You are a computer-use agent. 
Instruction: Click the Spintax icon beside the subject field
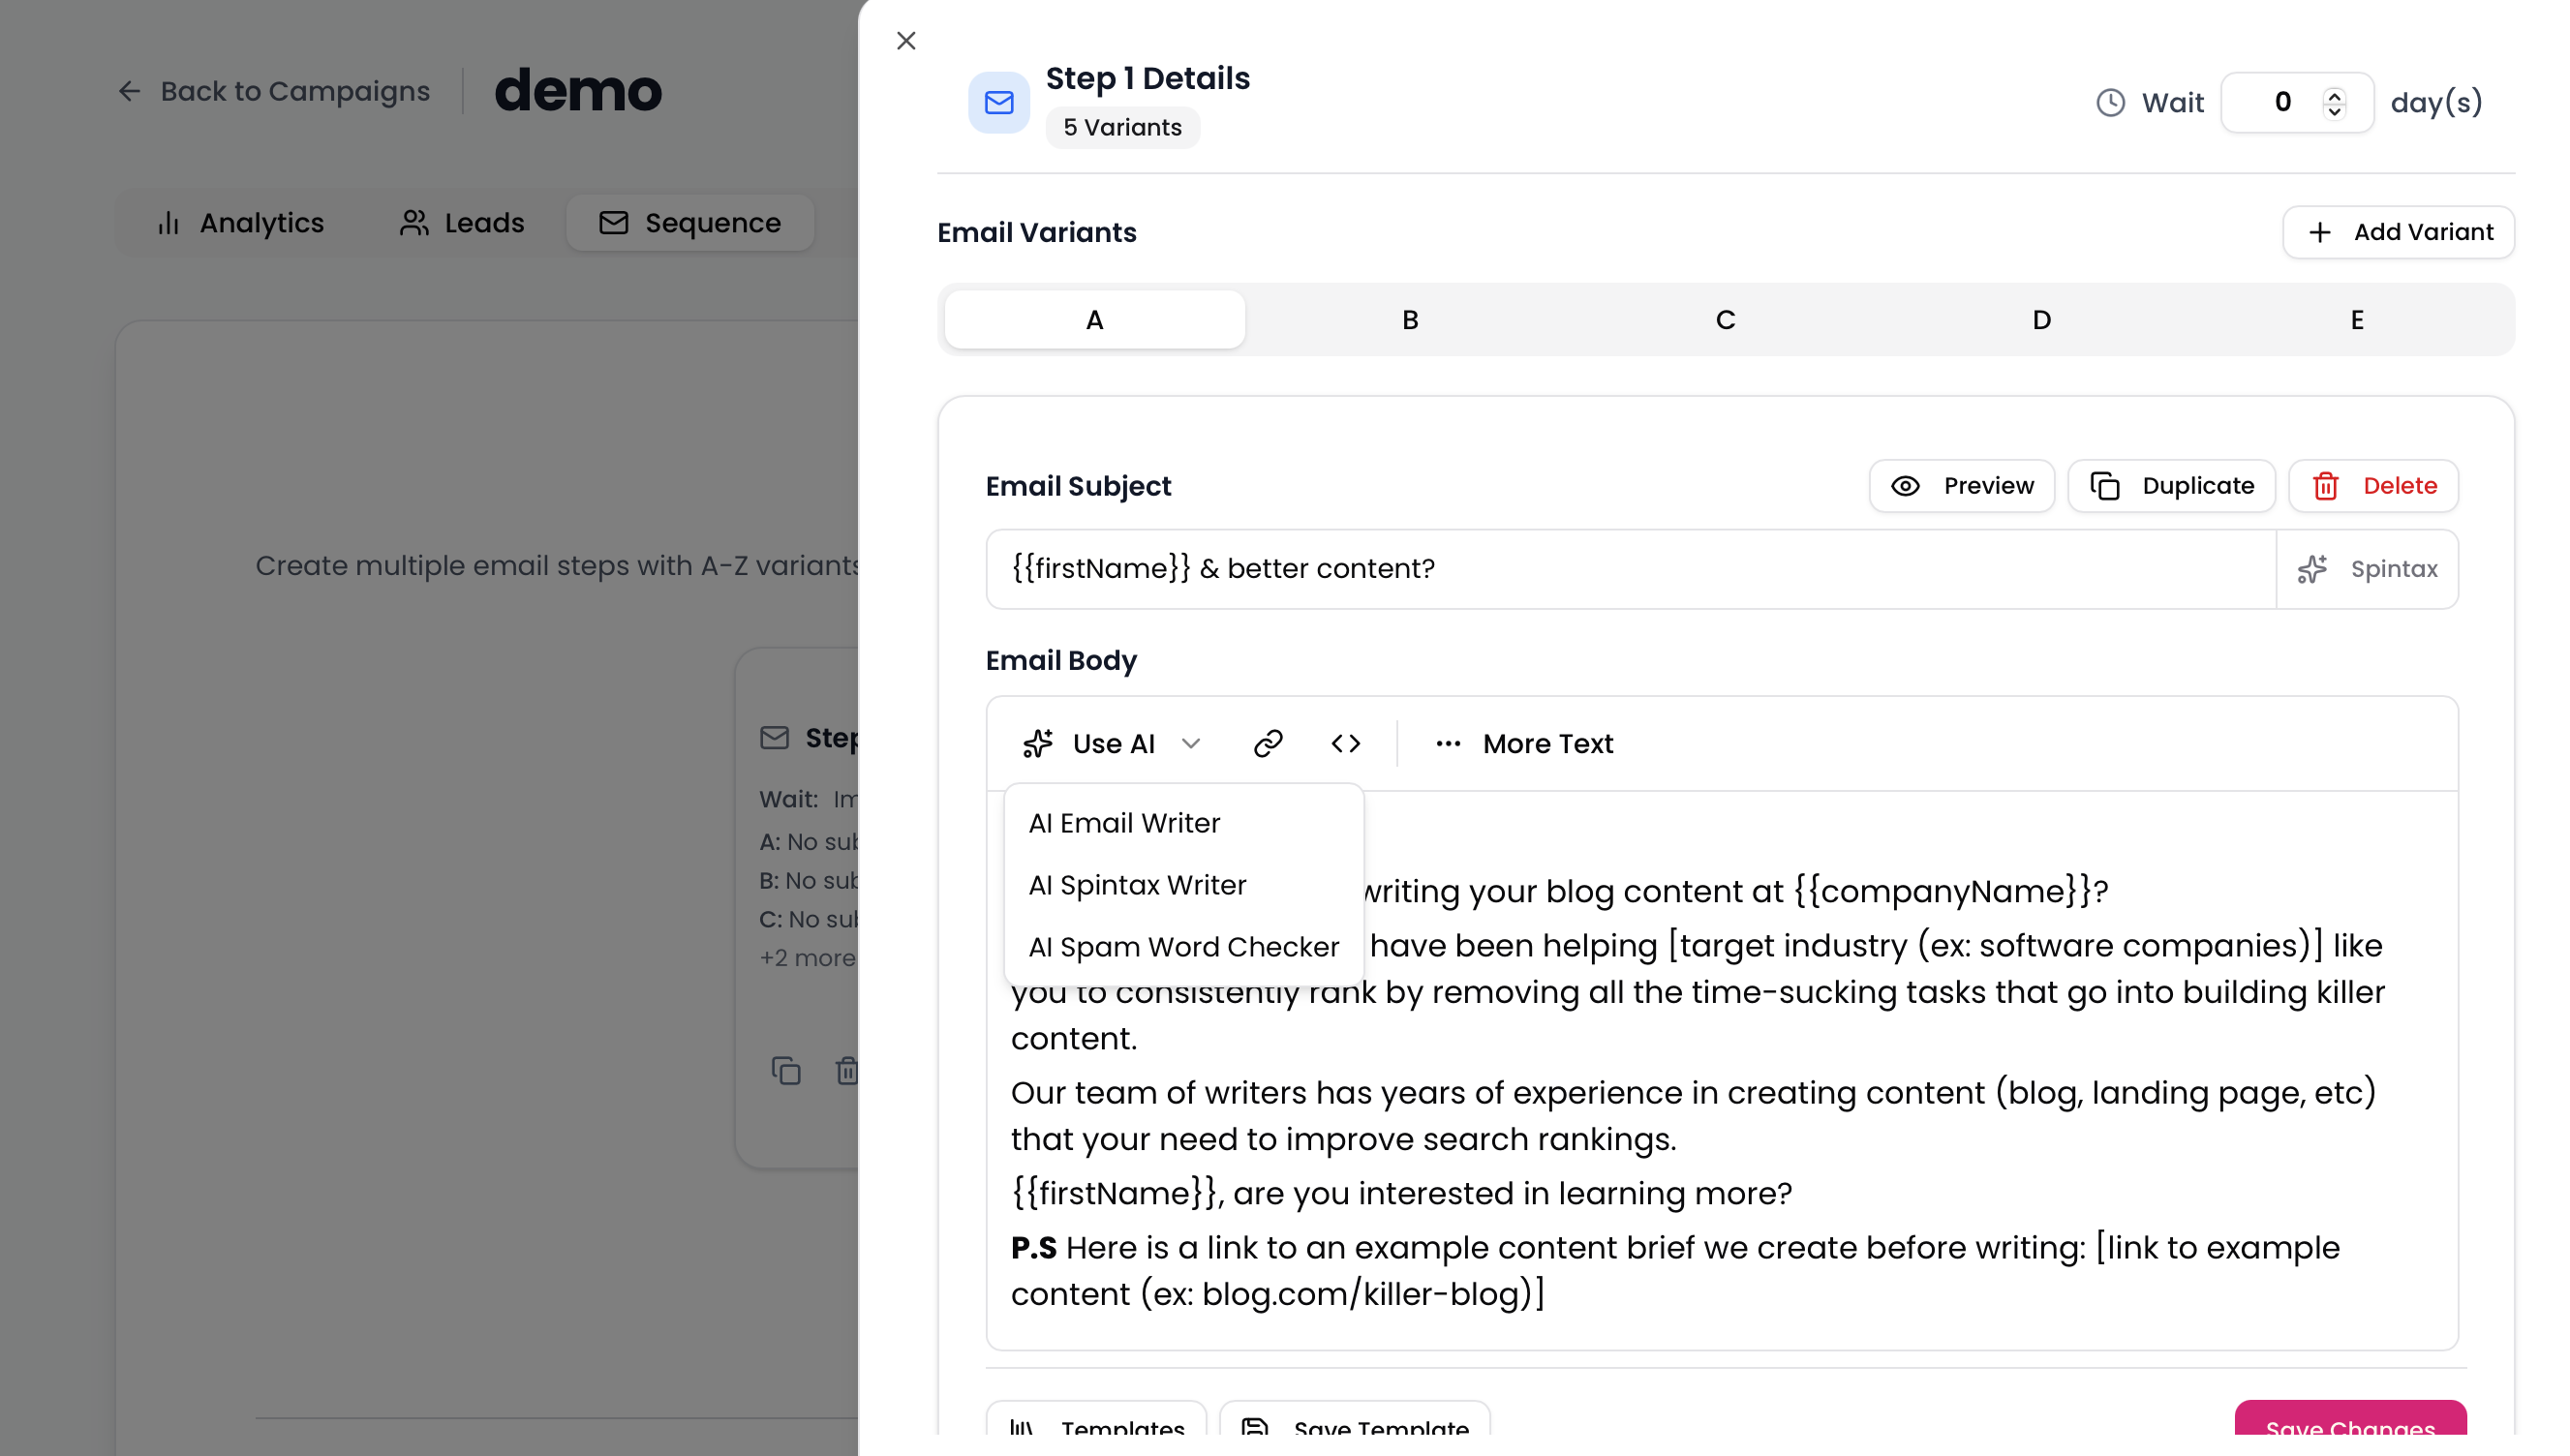point(2313,568)
